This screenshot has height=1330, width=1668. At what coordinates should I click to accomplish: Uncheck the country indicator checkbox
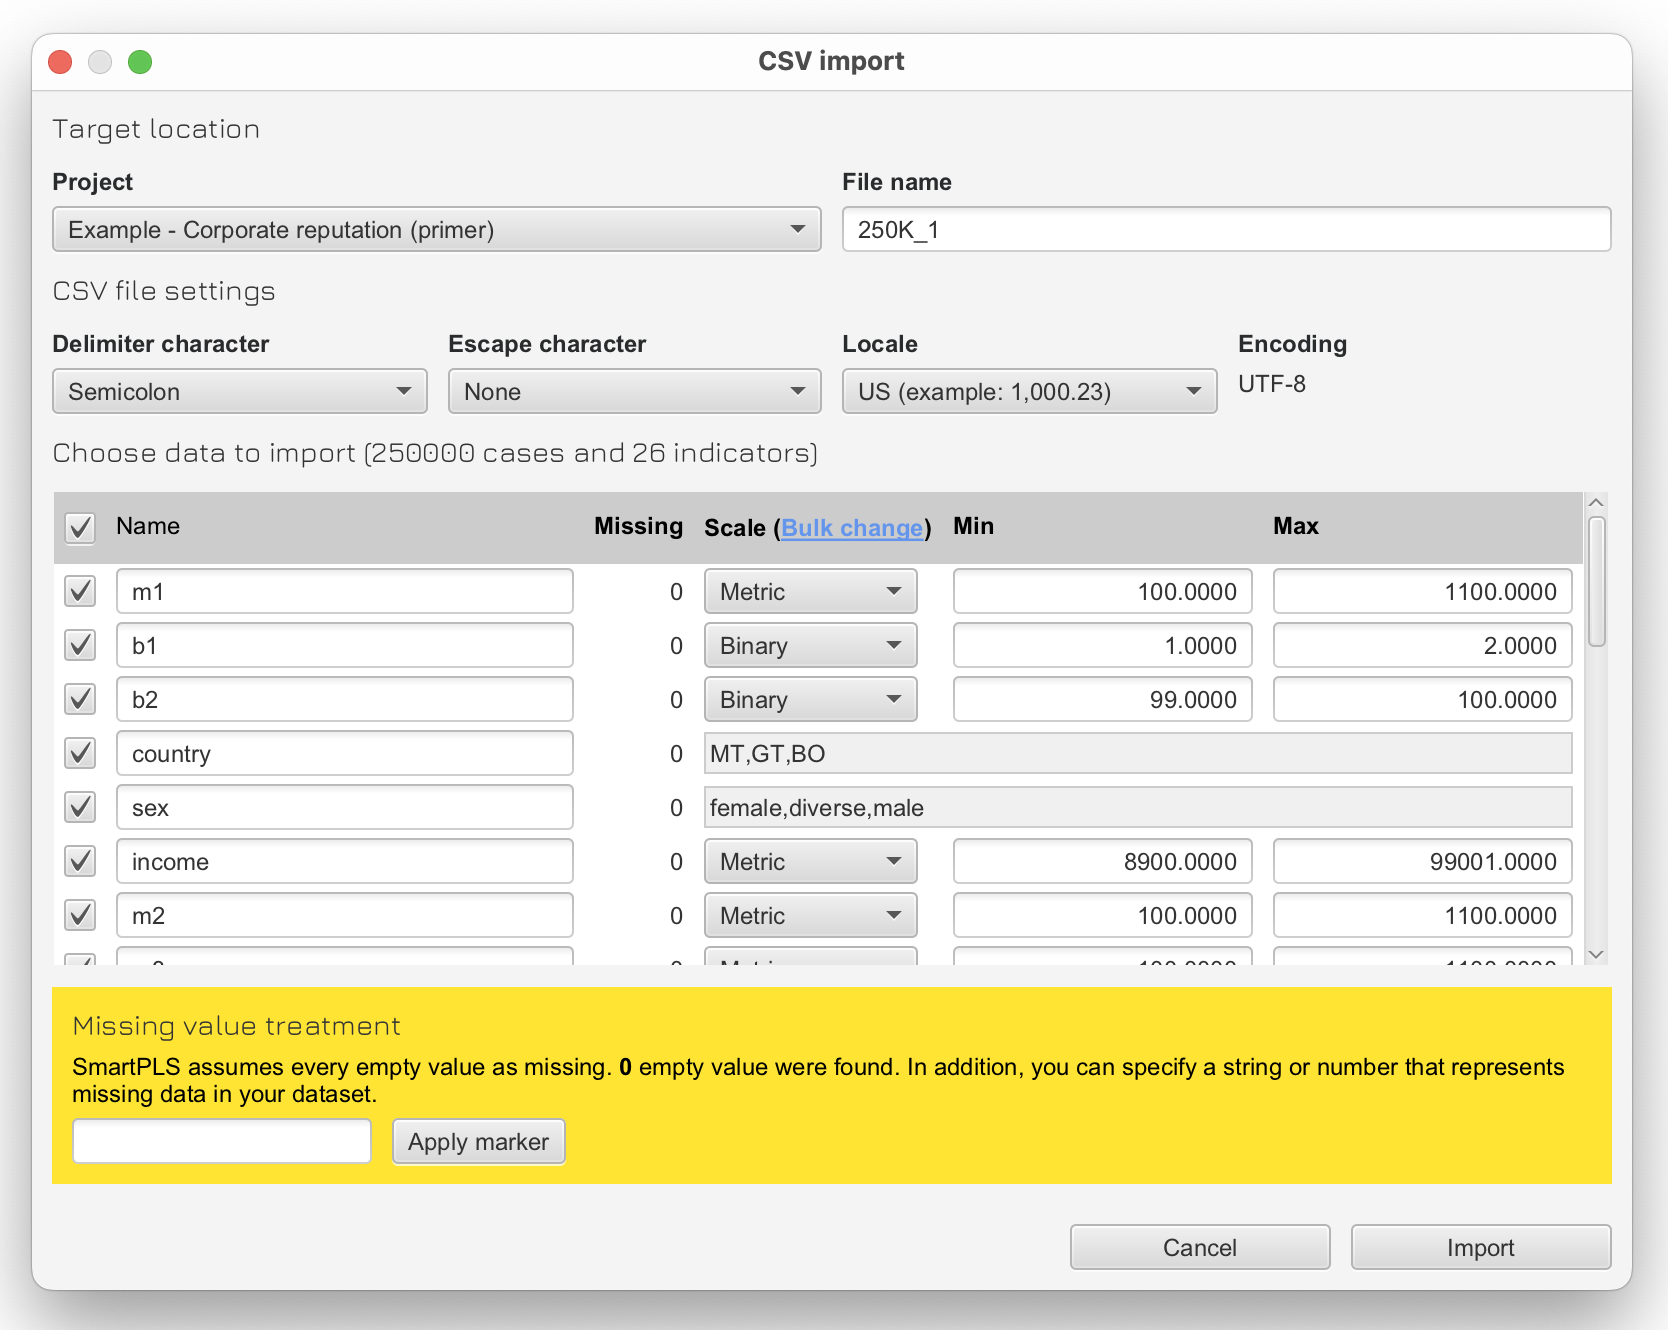coord(80,753)
